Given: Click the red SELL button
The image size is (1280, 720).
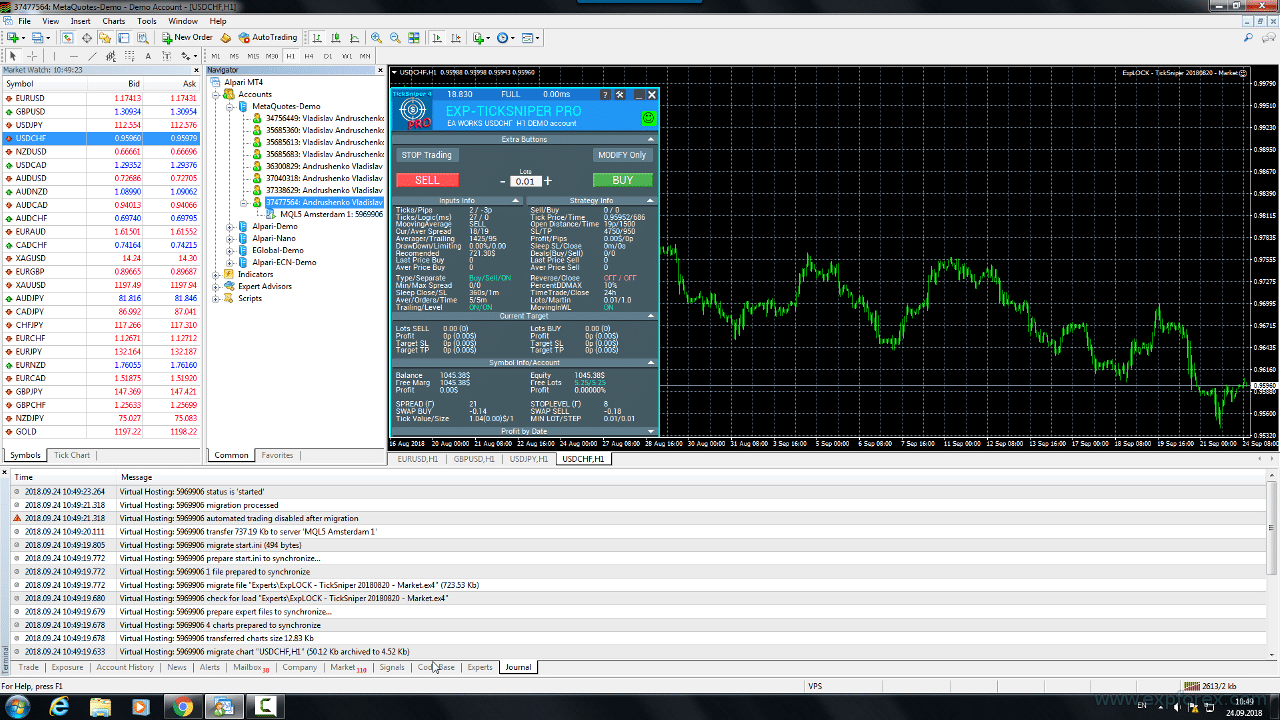Looking at the screenshot, I should point(427,180).
